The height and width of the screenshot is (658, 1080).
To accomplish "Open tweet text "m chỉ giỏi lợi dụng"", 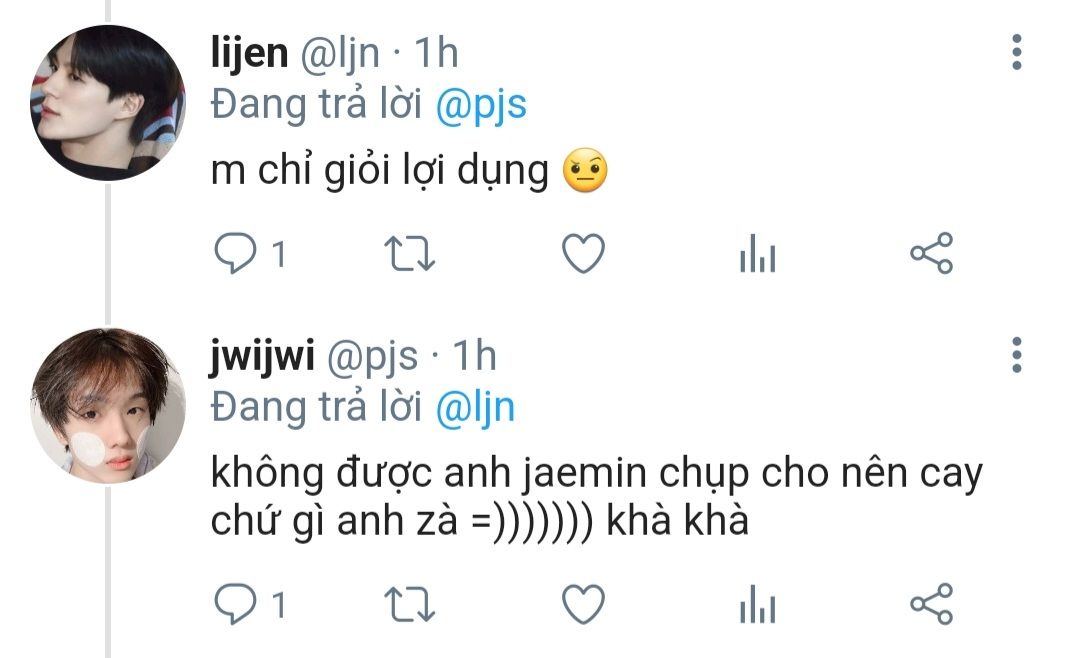I will (380, 173).
